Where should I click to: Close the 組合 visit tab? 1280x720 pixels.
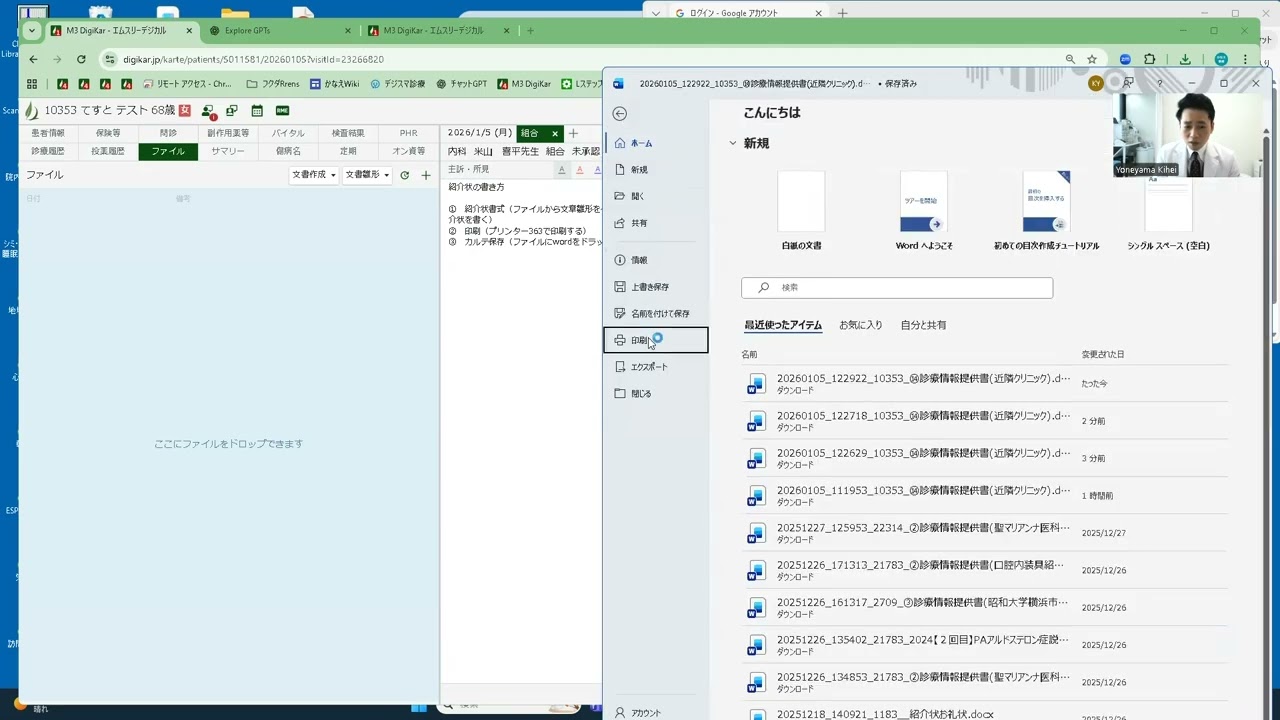(x=555, y=133)
